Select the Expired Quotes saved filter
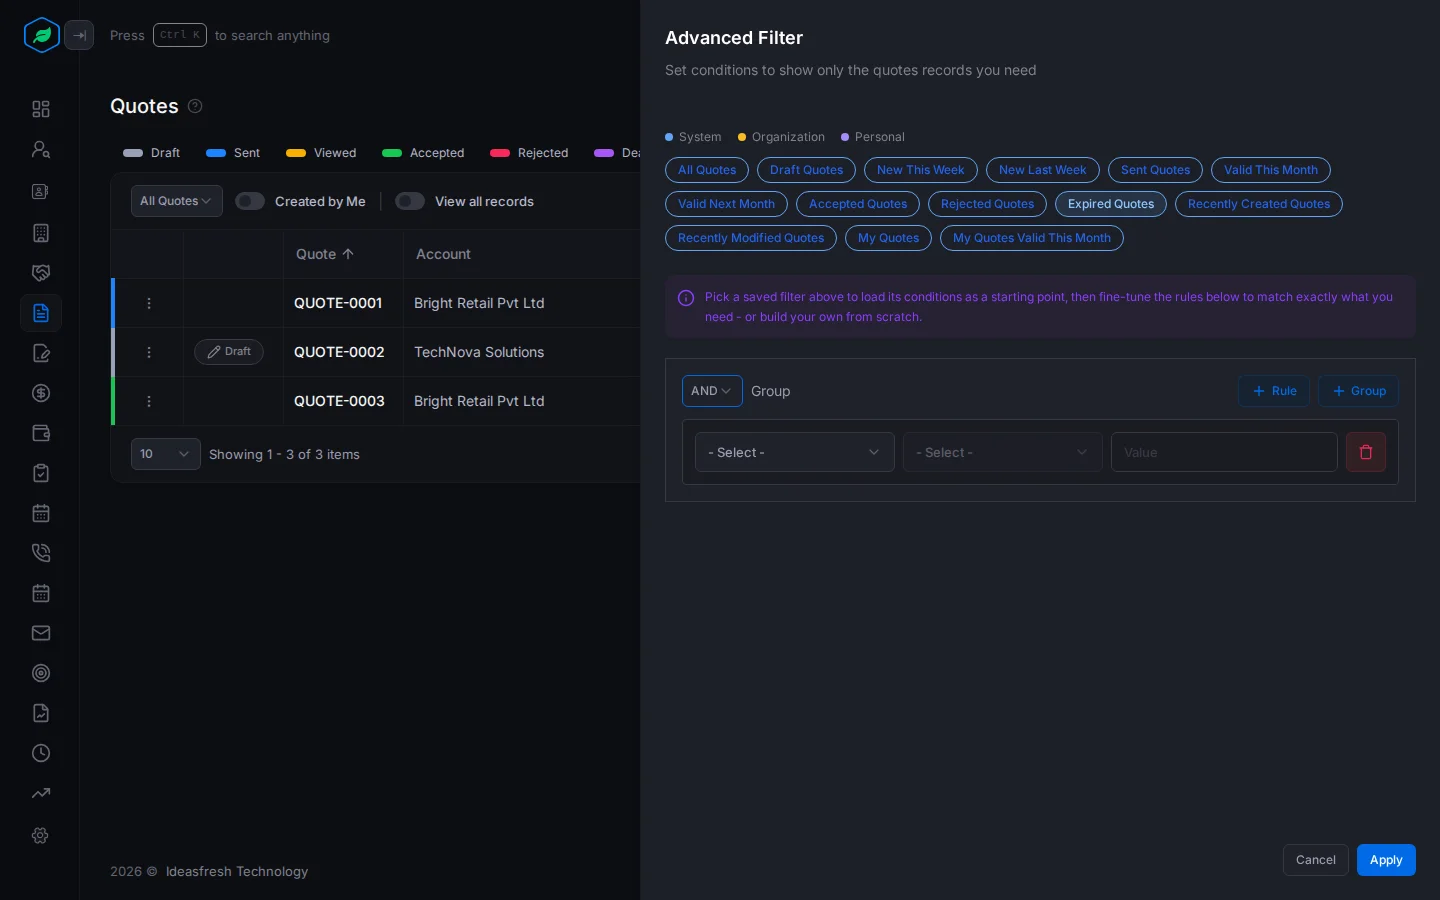The width and height of the screenshot is (1440, 900). [x=1111, y=204]
